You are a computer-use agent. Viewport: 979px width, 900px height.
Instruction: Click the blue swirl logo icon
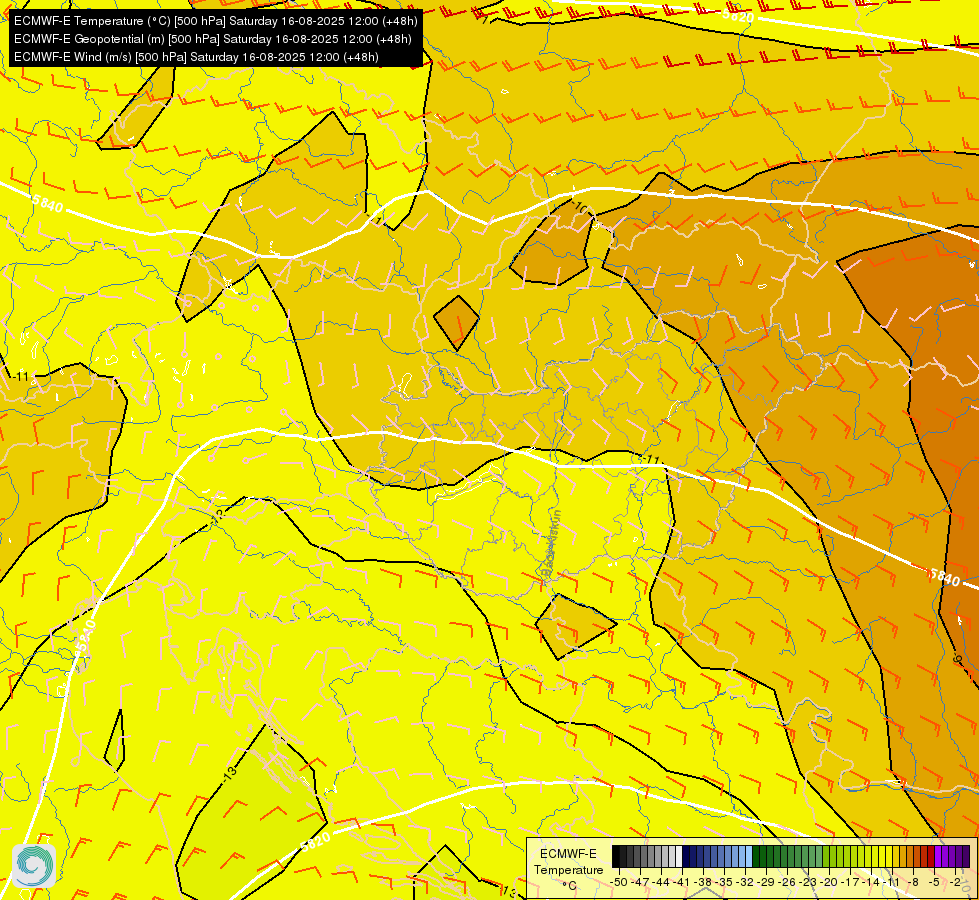[34, 865]
